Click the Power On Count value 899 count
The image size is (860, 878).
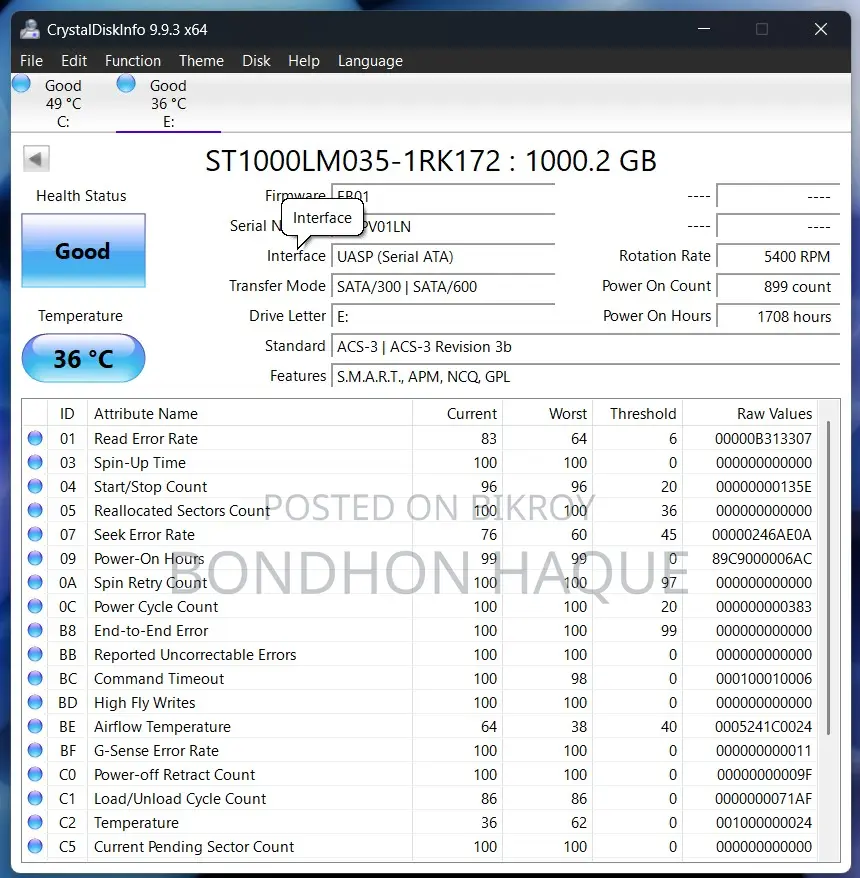click(778, 287)
